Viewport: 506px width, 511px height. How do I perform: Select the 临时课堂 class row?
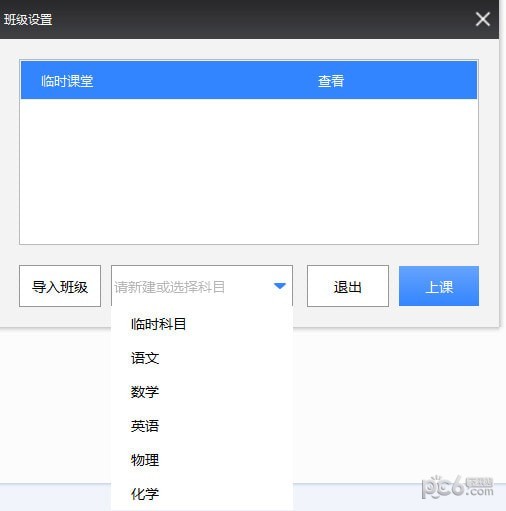click(249, 80)
